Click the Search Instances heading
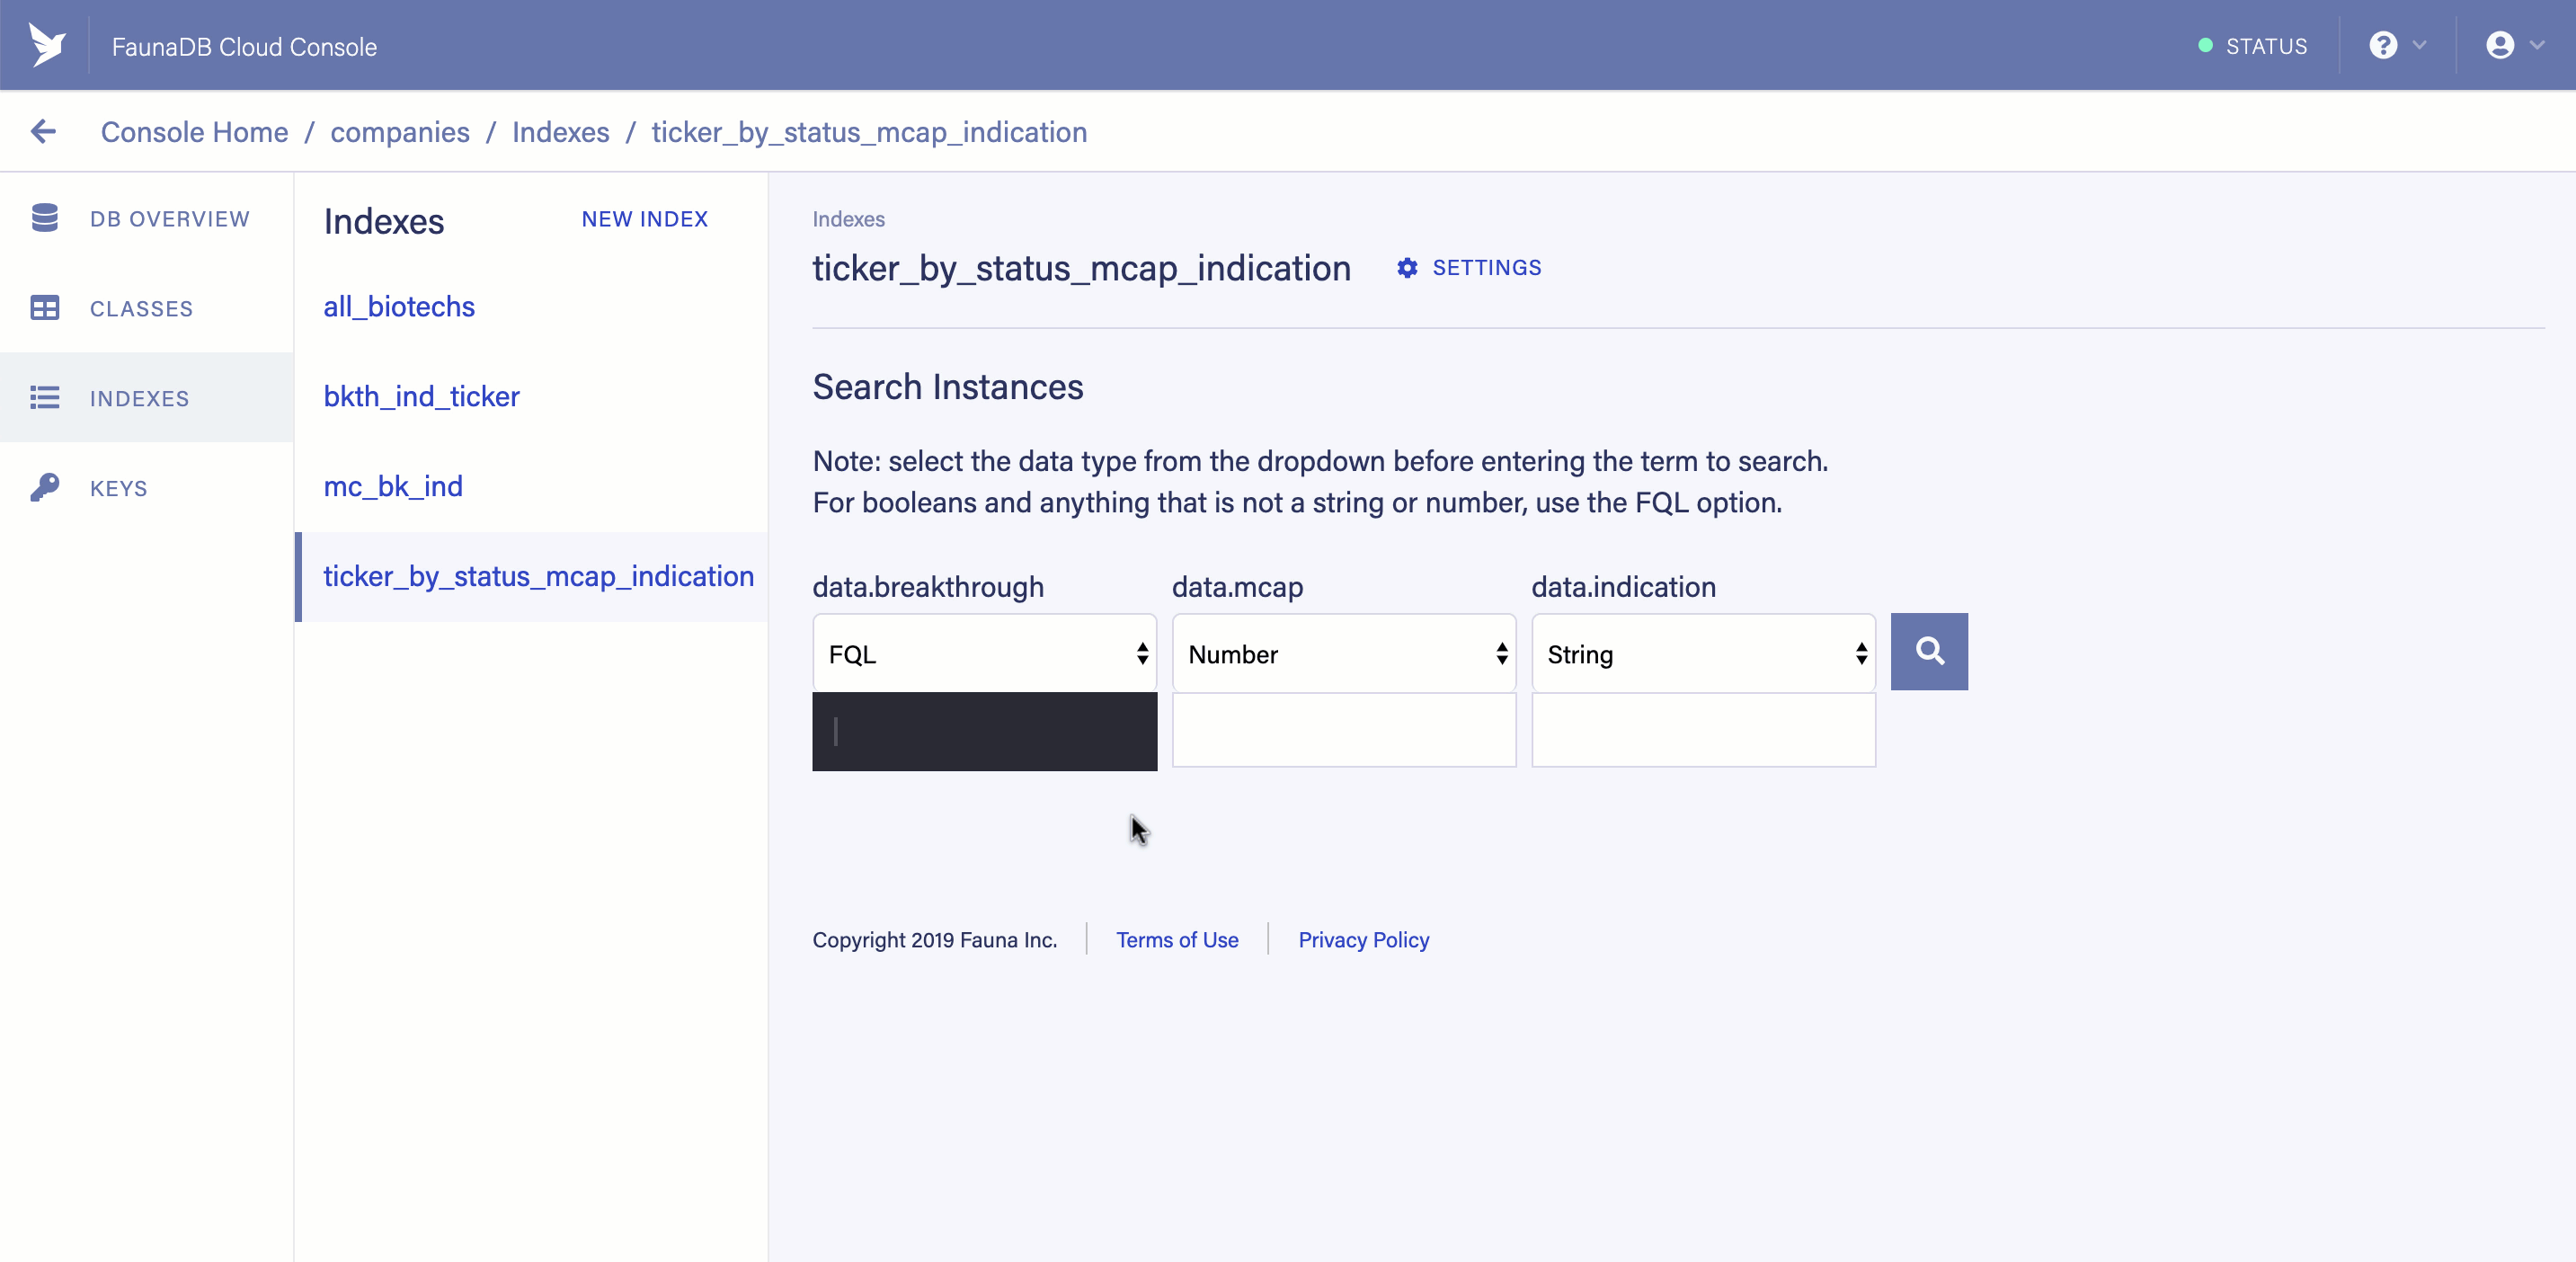Viewport: 2576px width, 1262px height. [x=947, y=387]
